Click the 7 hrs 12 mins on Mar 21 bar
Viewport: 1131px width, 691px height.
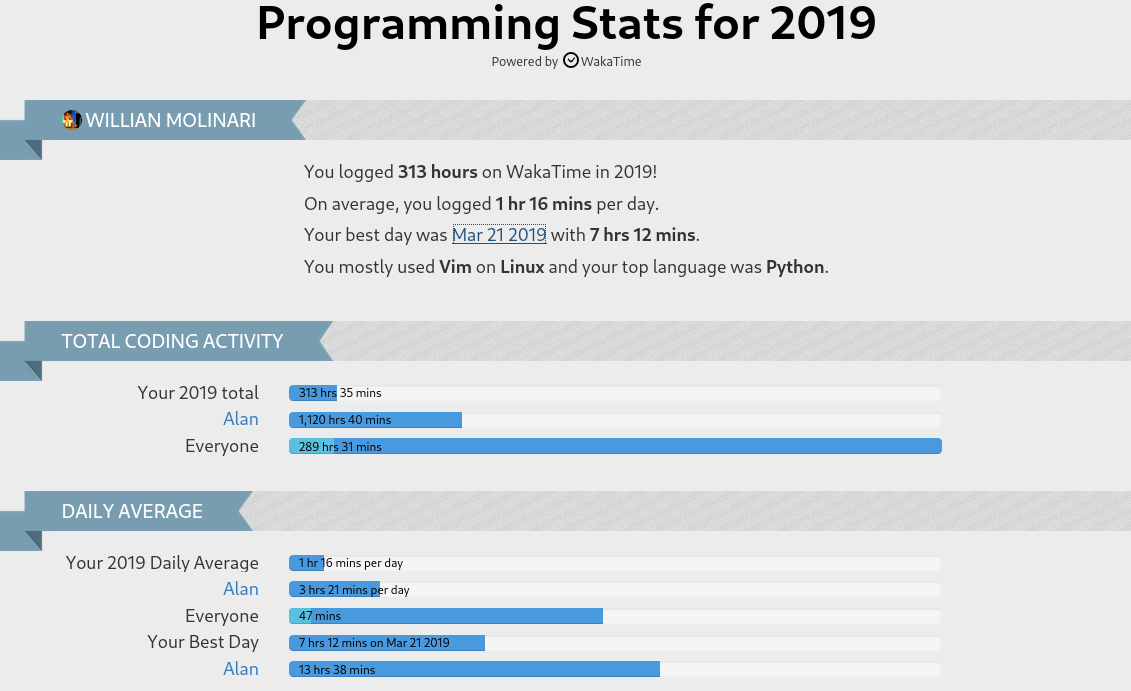pyautogui.click(x=615, y=643)
